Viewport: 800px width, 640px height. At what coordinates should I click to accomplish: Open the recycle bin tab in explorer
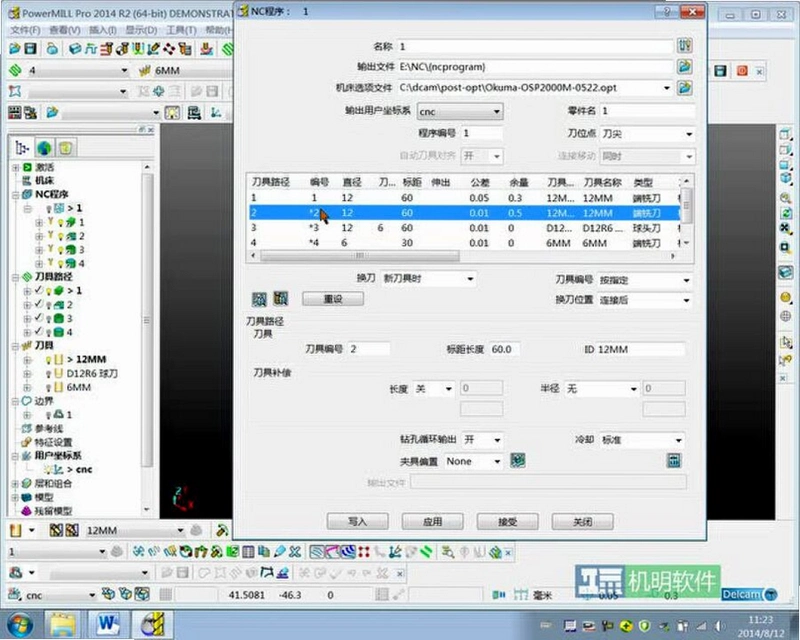[66, 148]
